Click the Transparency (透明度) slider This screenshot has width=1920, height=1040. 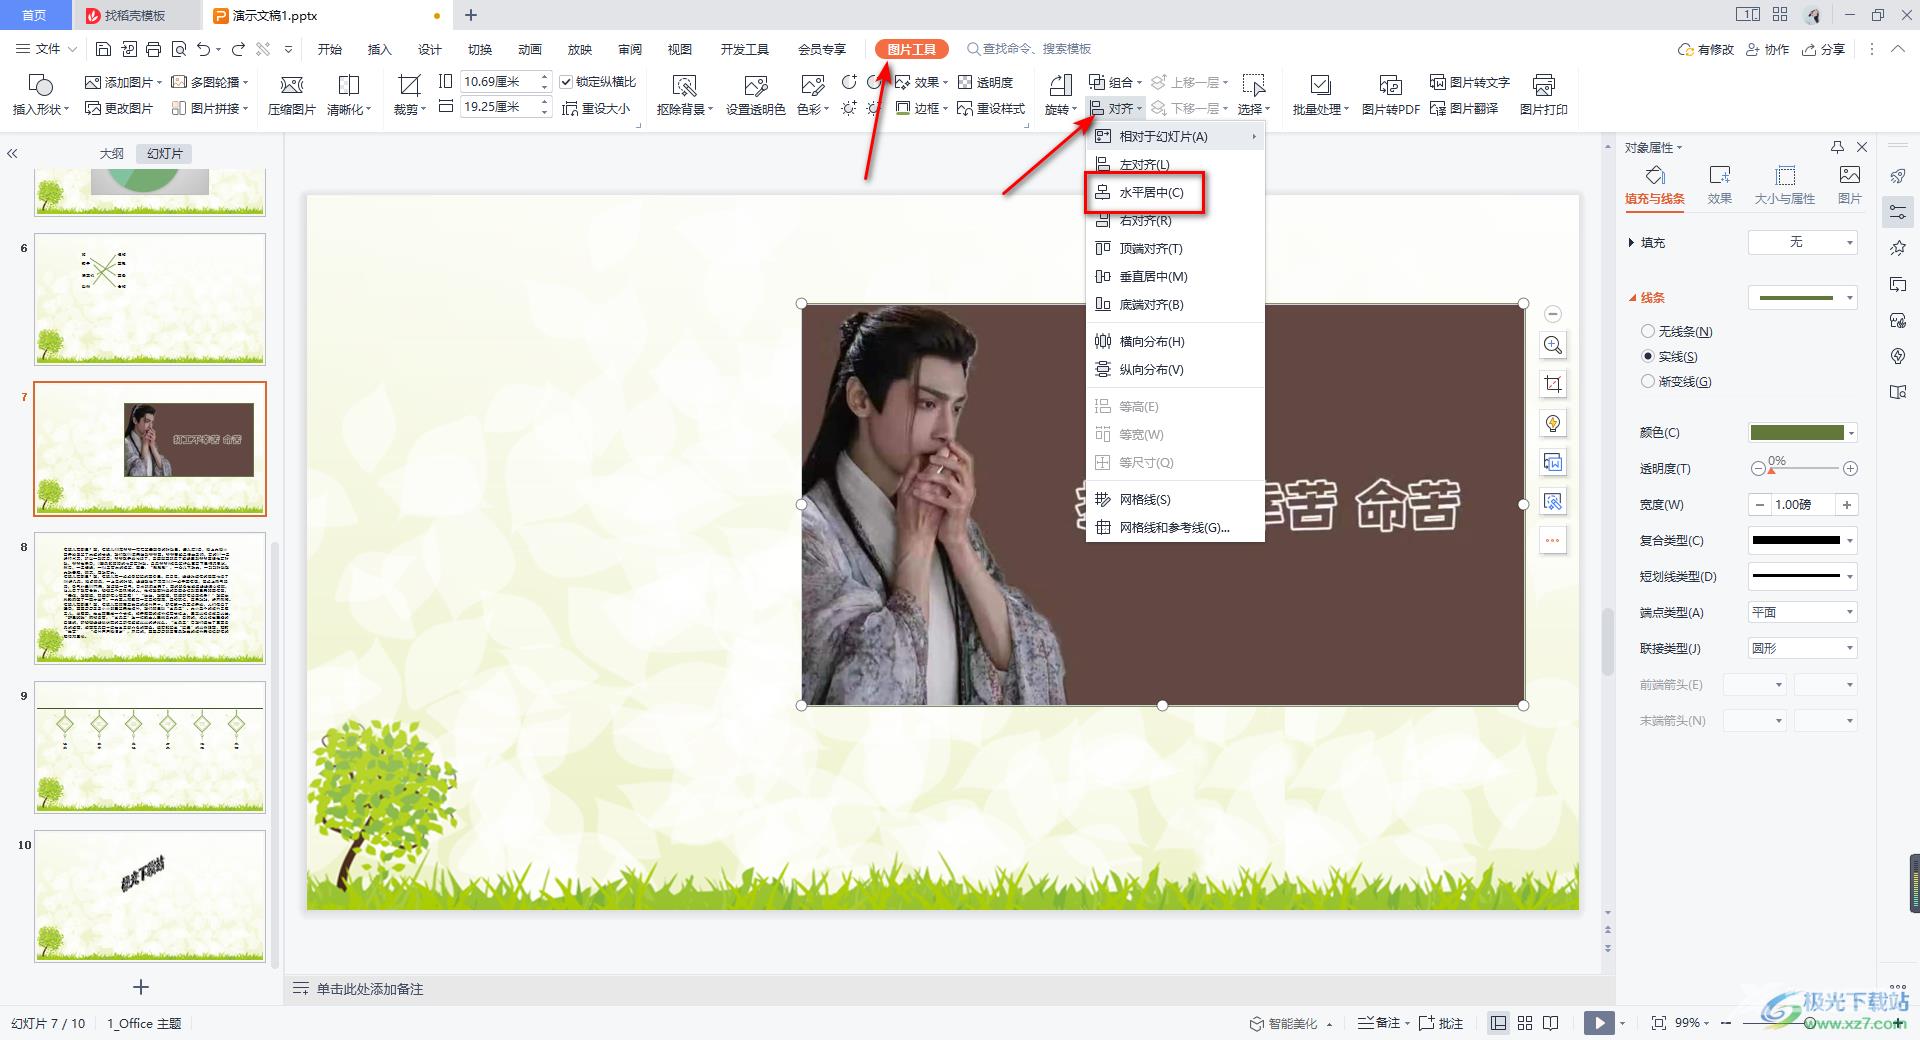(x=1804, y=468)
